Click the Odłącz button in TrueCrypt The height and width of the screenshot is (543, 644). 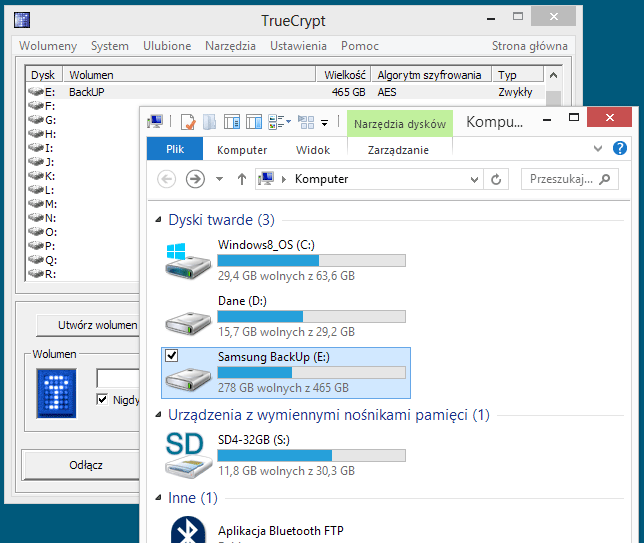tap(81, 465)
